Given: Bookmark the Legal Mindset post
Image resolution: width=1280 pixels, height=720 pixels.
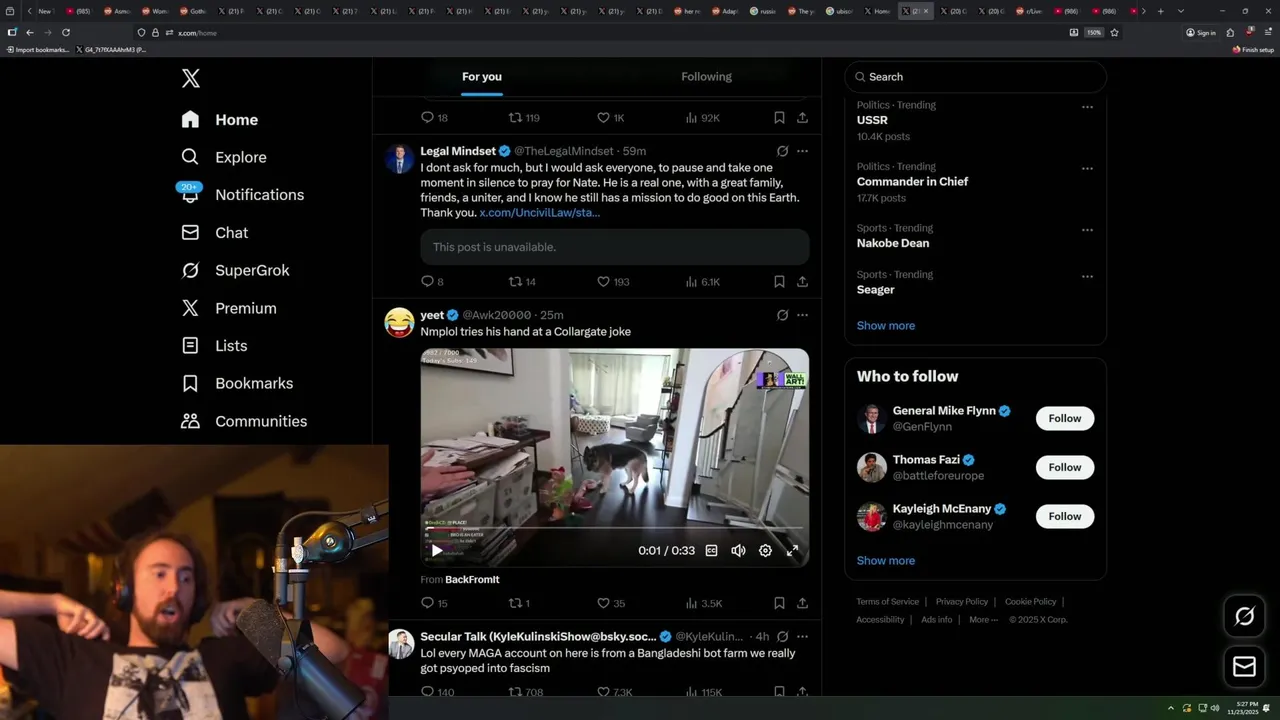Looking at the screenshot, I should coord(779,282).
